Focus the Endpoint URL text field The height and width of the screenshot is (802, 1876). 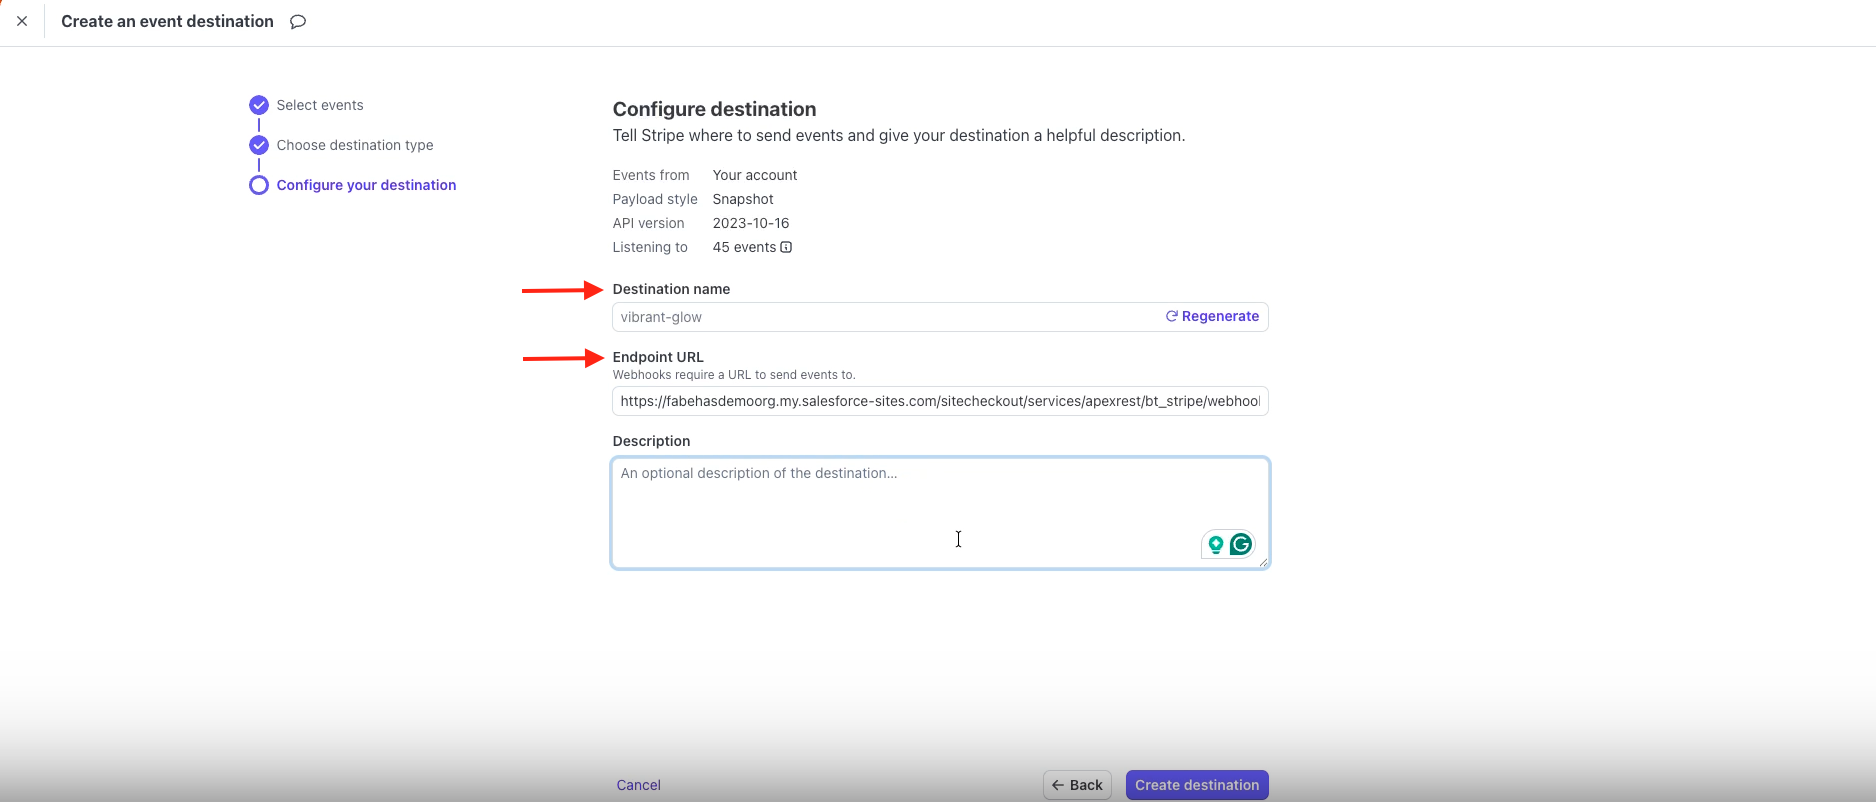pos(939,401)
